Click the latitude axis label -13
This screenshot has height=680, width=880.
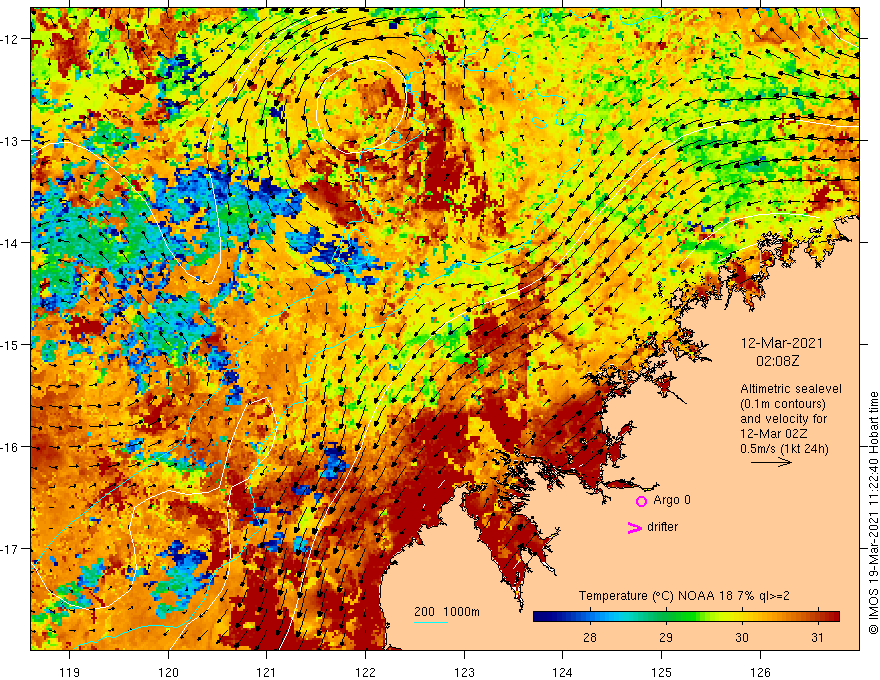point(12,141)
